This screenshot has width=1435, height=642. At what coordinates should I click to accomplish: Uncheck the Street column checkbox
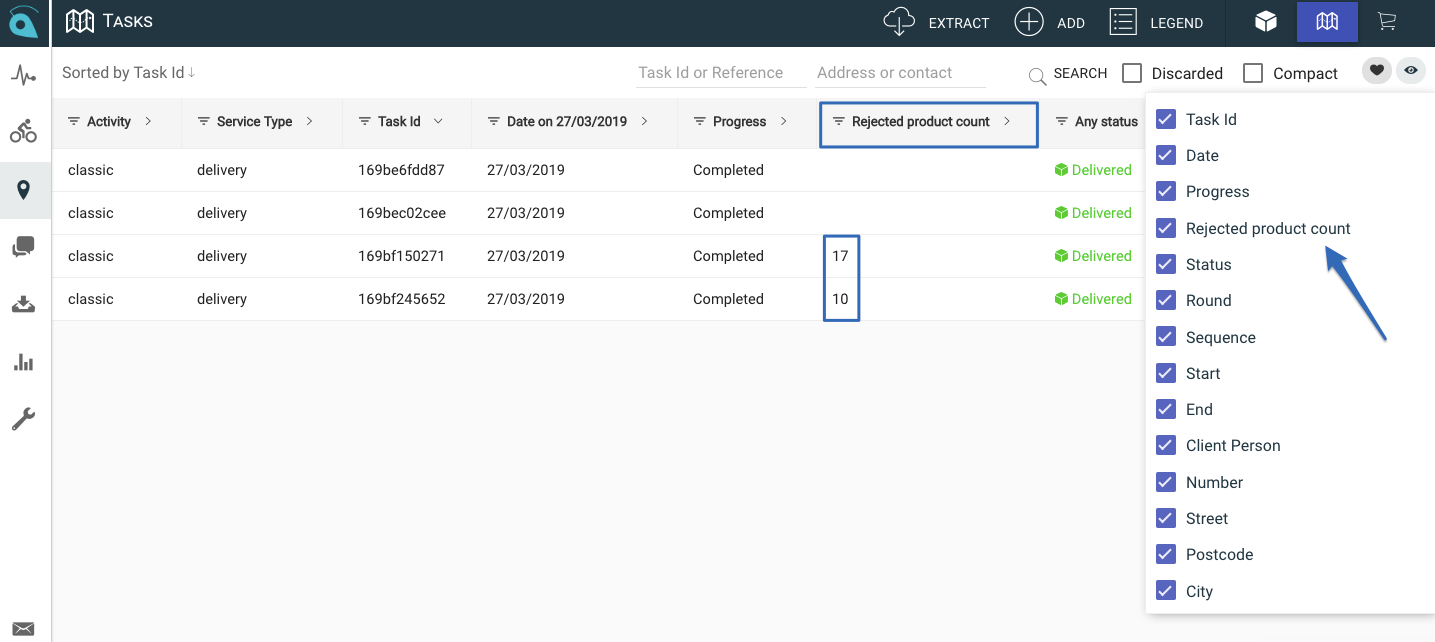pos(1166,518)
